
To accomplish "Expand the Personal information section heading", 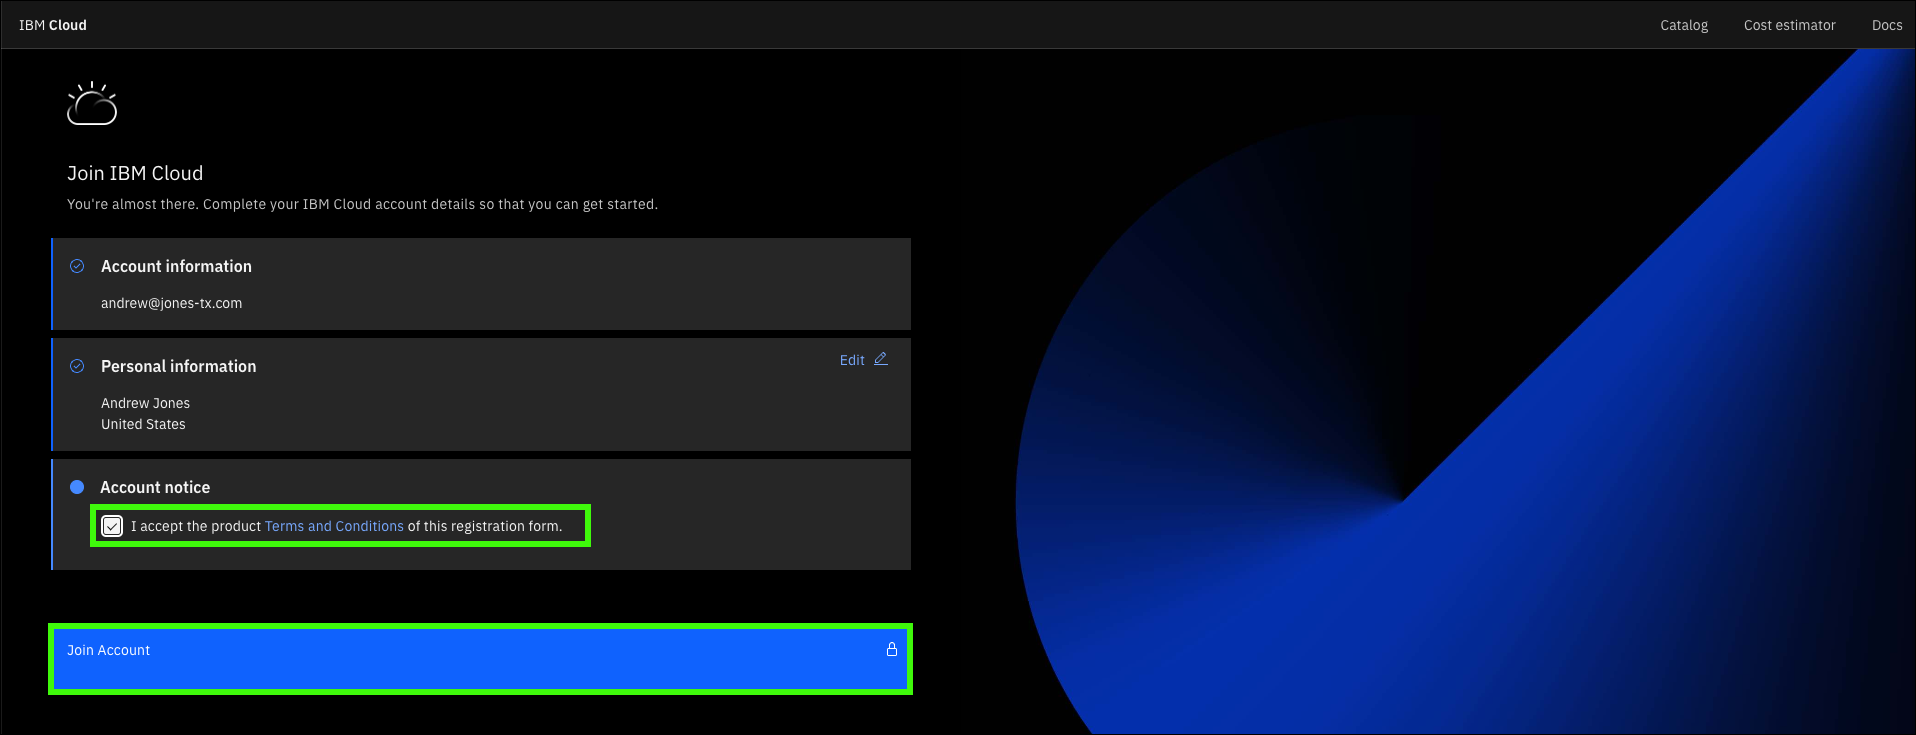I will [x=178, y=366].
